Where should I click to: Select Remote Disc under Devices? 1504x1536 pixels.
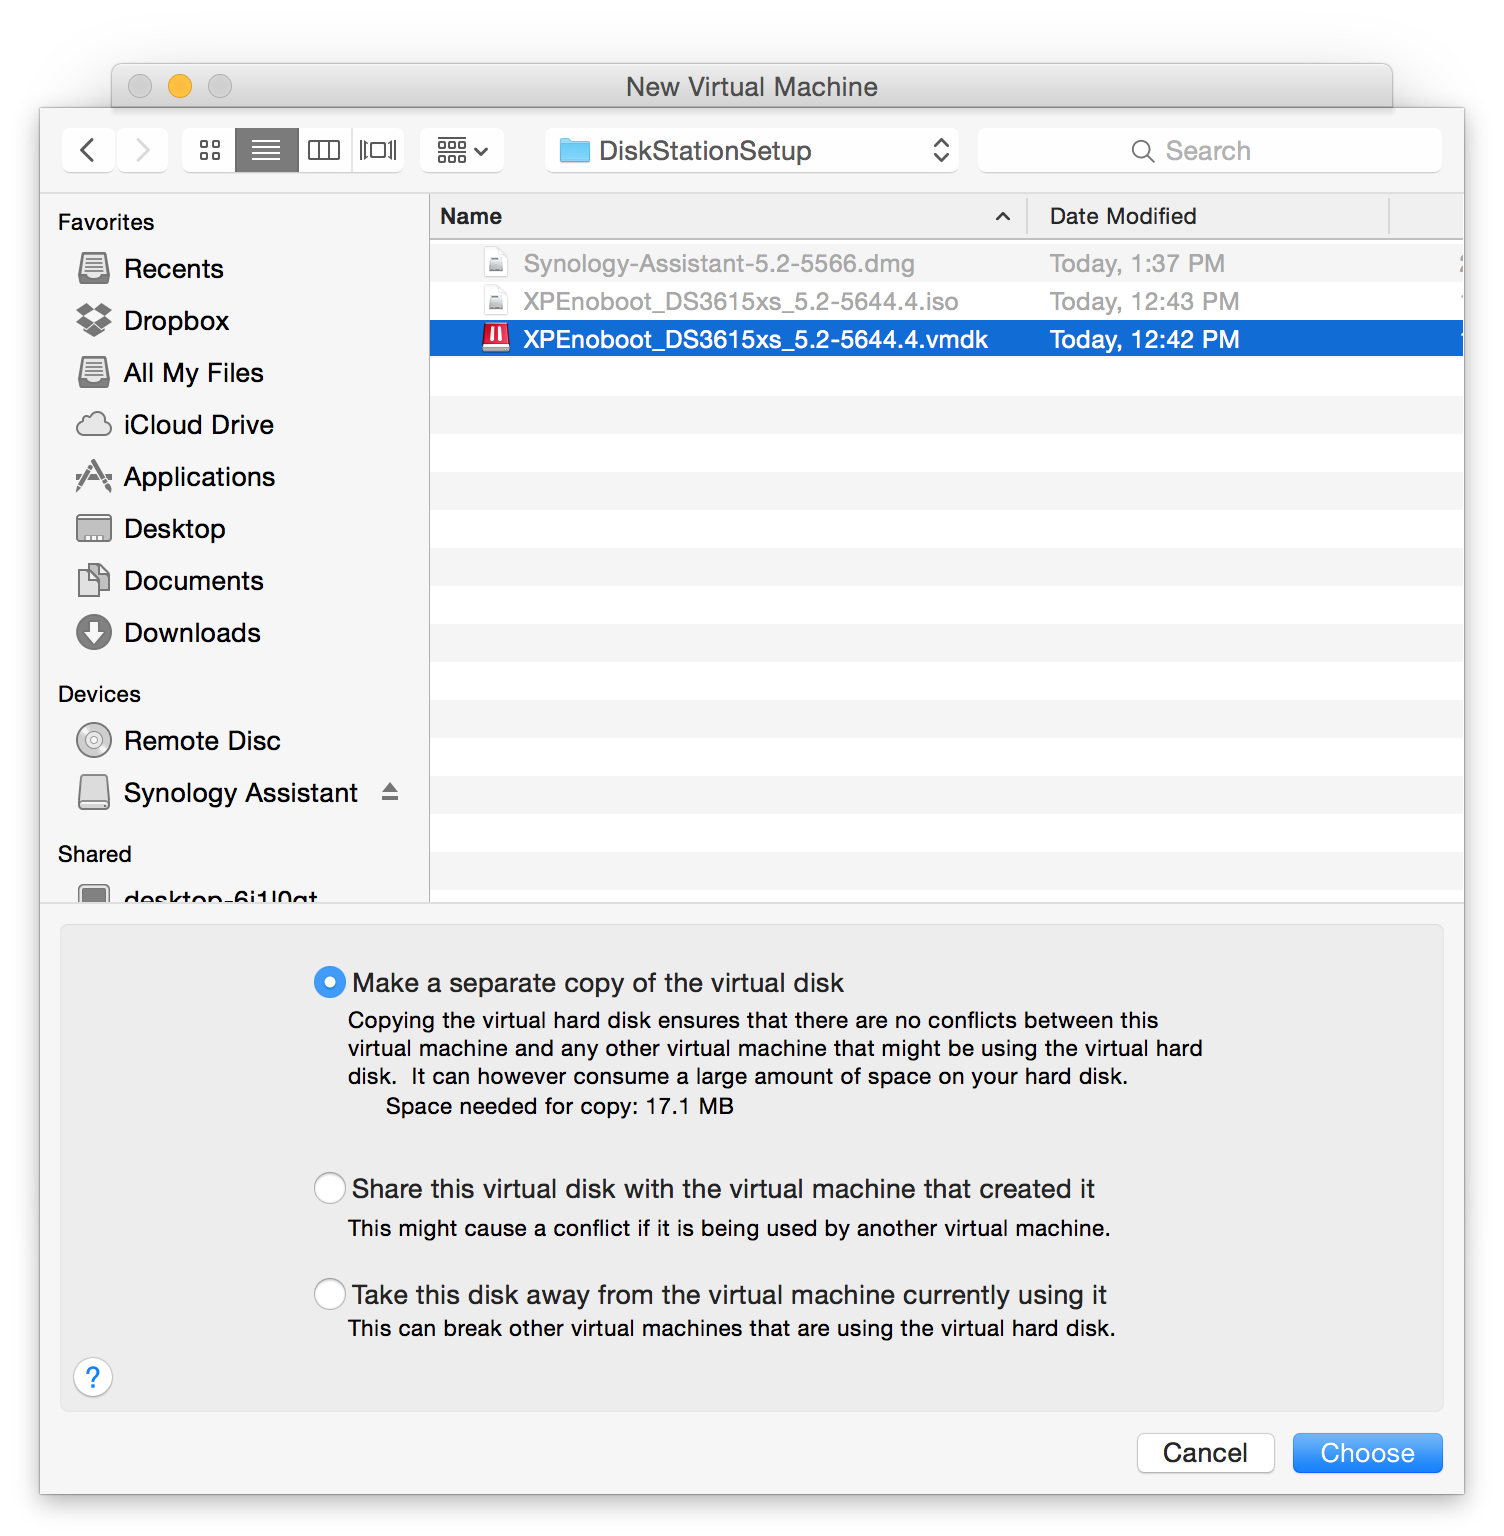(x=178, y=740)
